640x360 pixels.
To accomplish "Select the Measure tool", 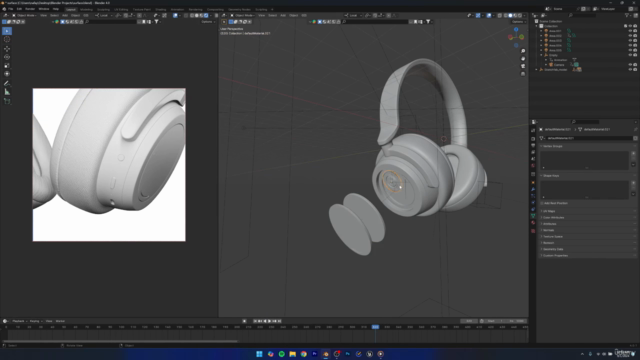I will click(7, 92).
